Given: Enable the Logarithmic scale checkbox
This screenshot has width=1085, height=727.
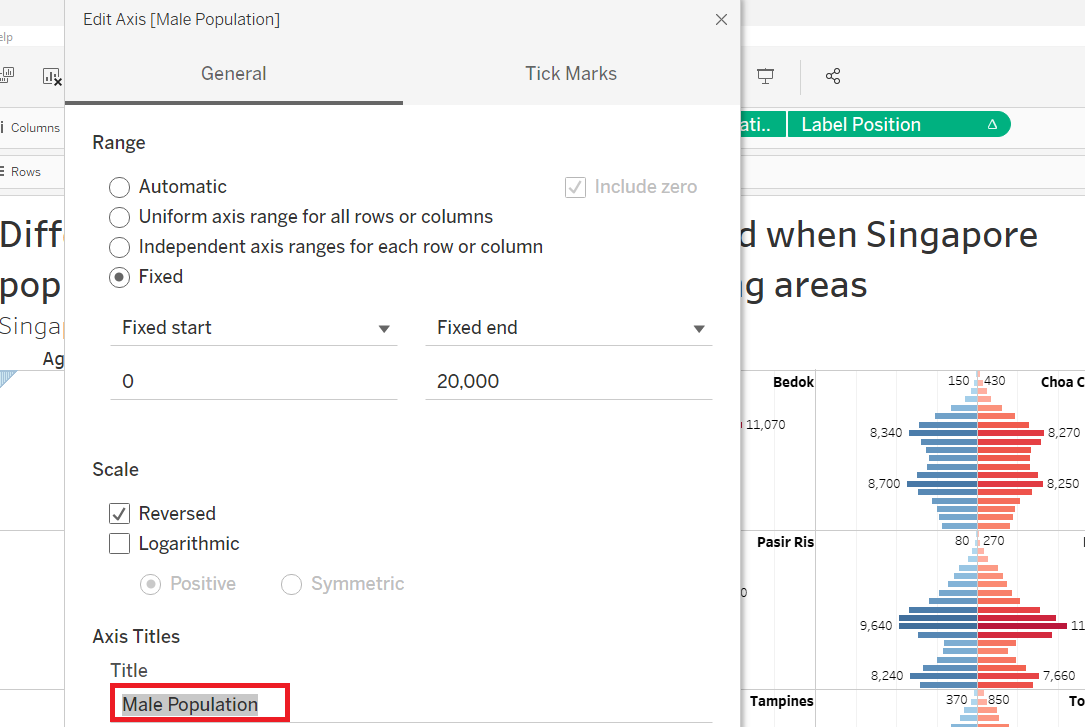Looking at the screenshot, I should tap(120, 544).
